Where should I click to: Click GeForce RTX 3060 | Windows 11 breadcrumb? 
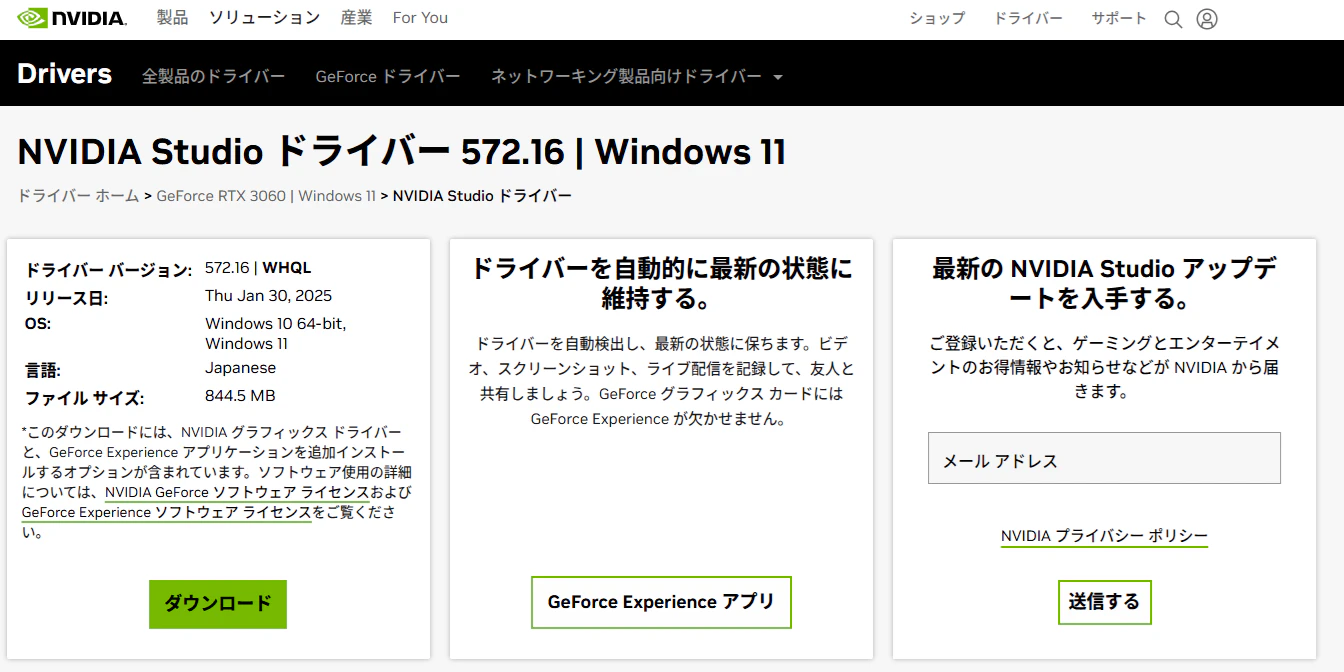[266, 196]
